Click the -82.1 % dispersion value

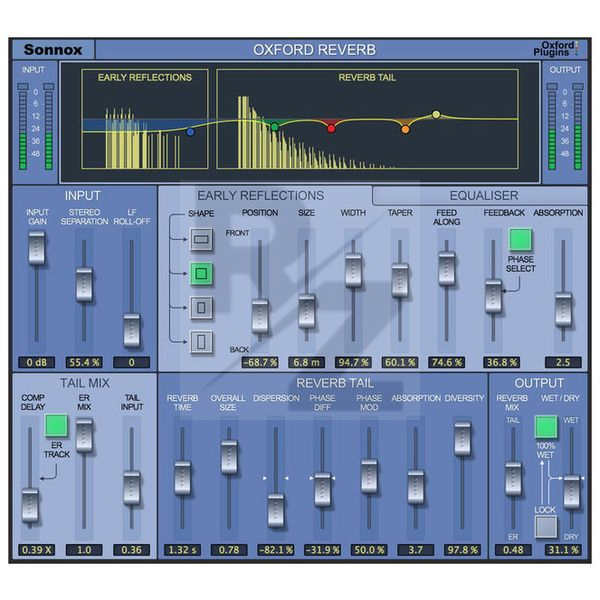276,550
